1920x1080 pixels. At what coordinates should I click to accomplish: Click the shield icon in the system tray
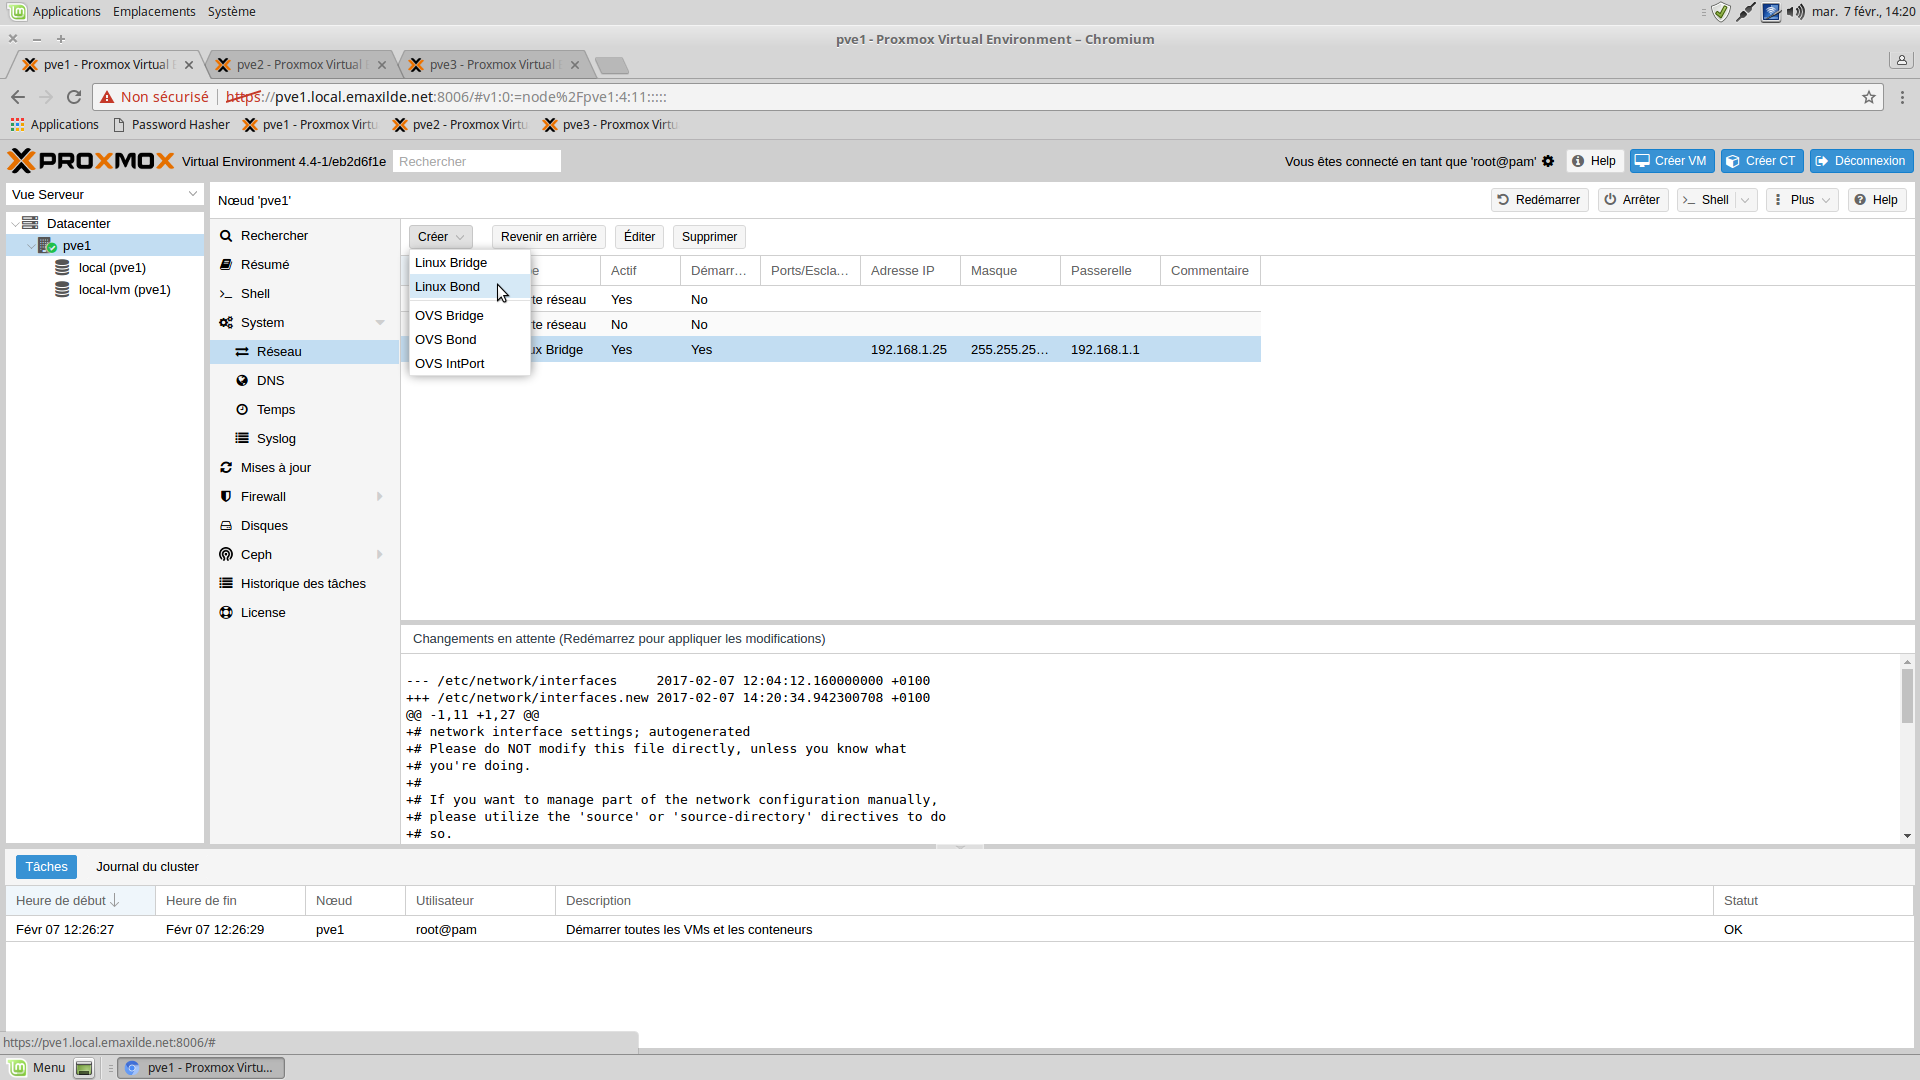(x=1721, y=12)
